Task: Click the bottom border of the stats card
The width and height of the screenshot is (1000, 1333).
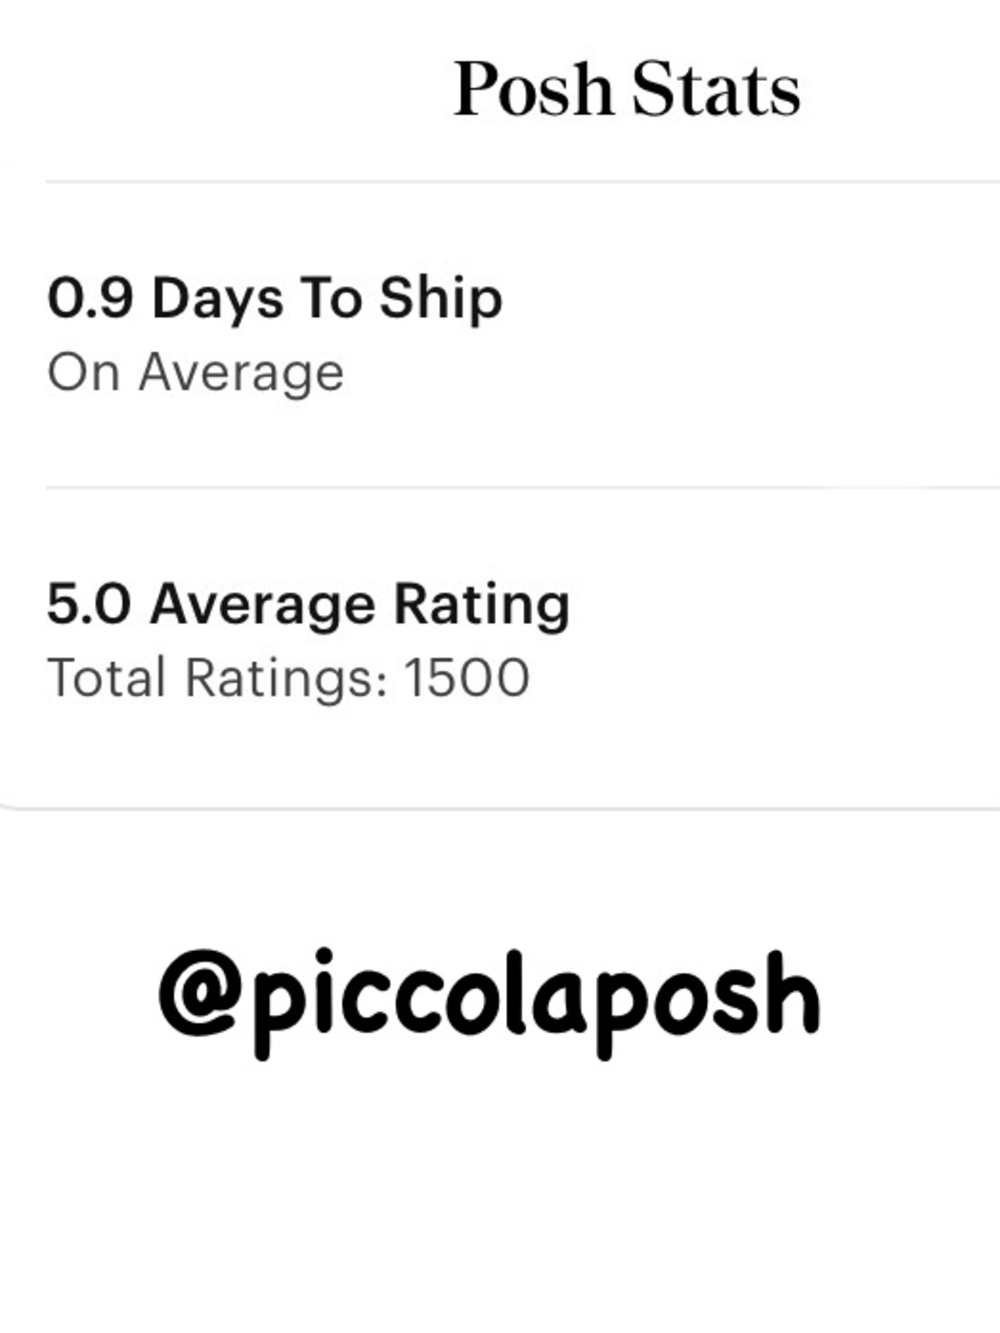Action: [x=500, y=807]
